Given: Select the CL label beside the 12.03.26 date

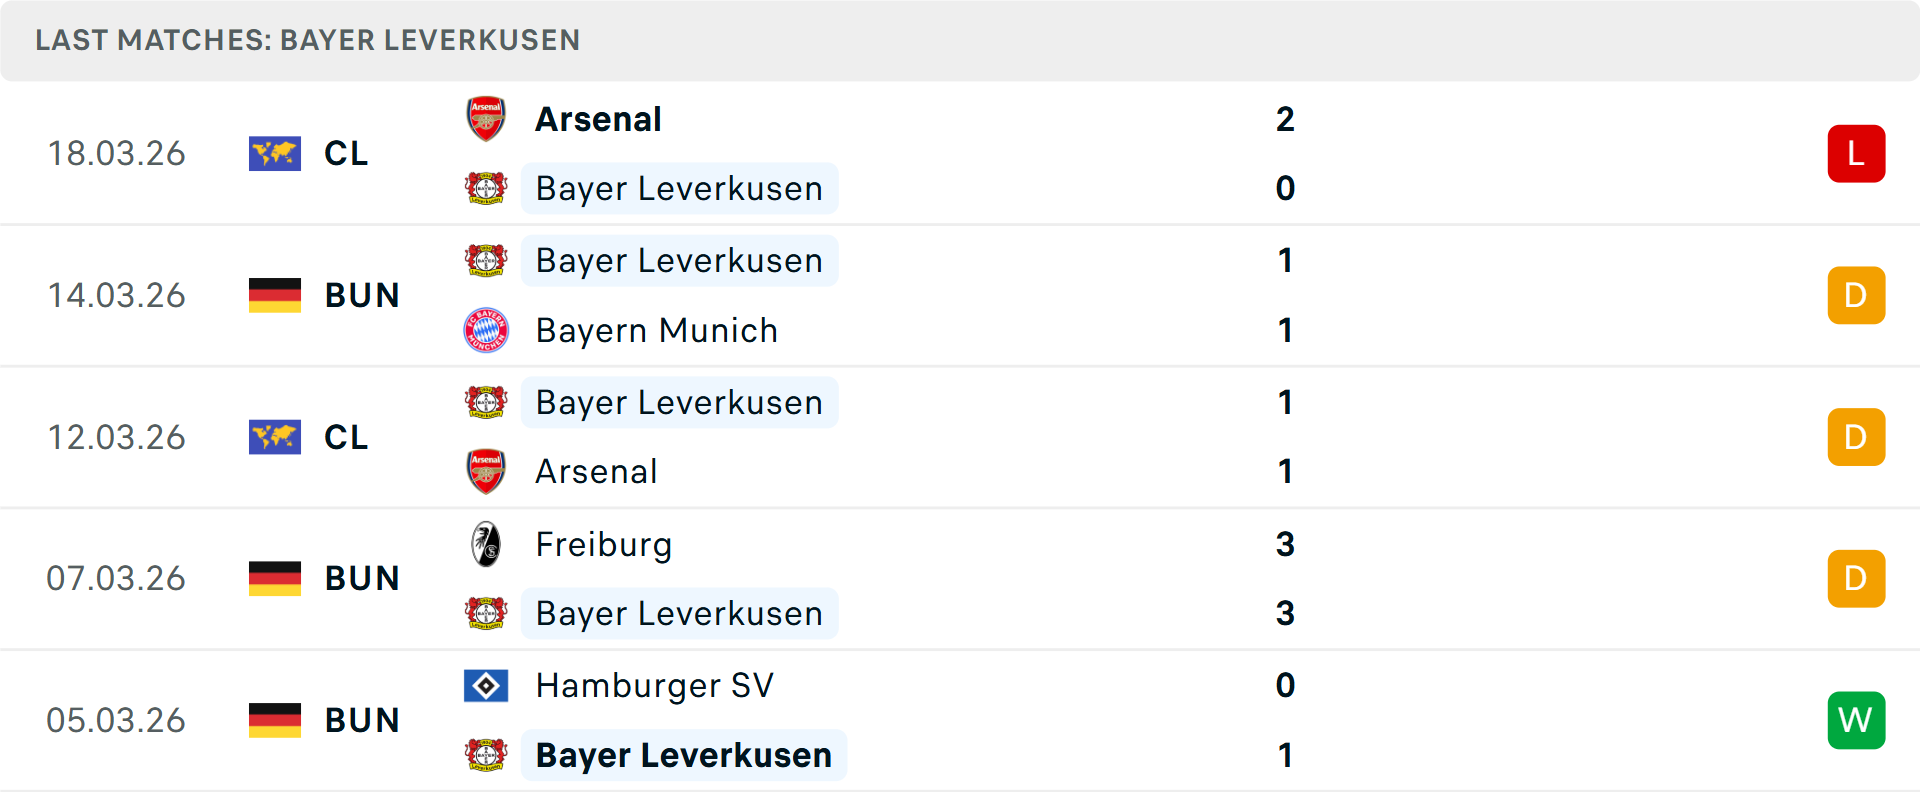Looking at the screenshot, I should [345, 437].
